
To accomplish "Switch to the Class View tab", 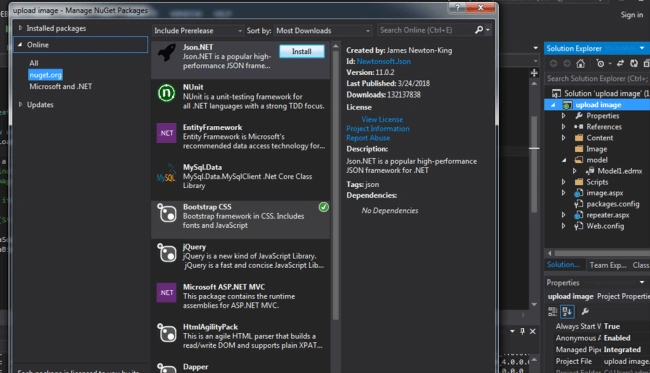I will (641, 265).
